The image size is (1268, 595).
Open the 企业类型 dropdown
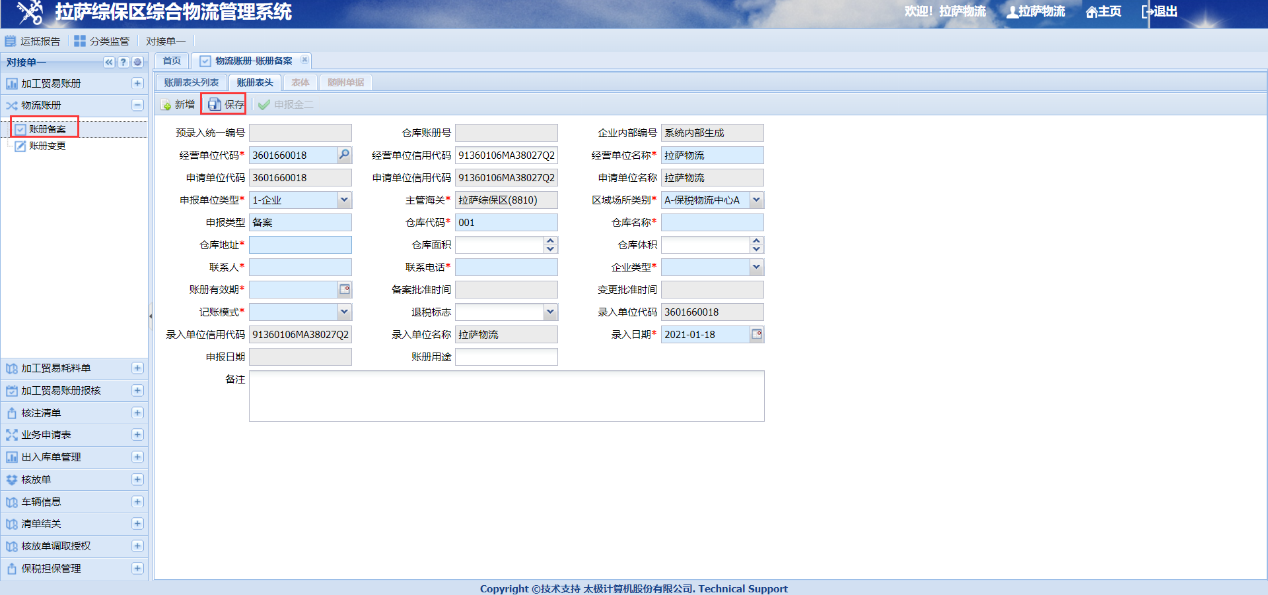[756, 267]
